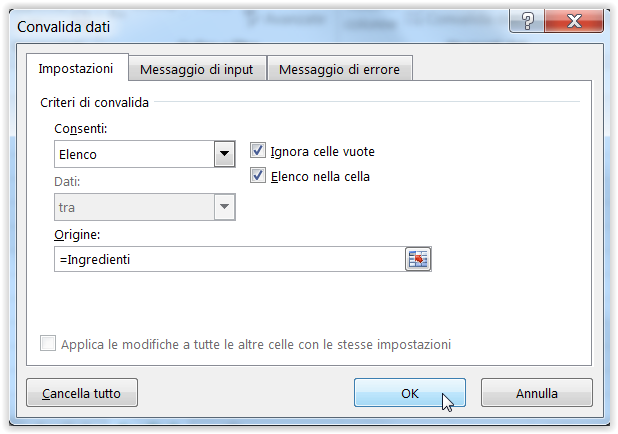This screenshot has height=434, width=618.
Task: Open the Dati dropdown arrow
Action: (x=225, y=207)
